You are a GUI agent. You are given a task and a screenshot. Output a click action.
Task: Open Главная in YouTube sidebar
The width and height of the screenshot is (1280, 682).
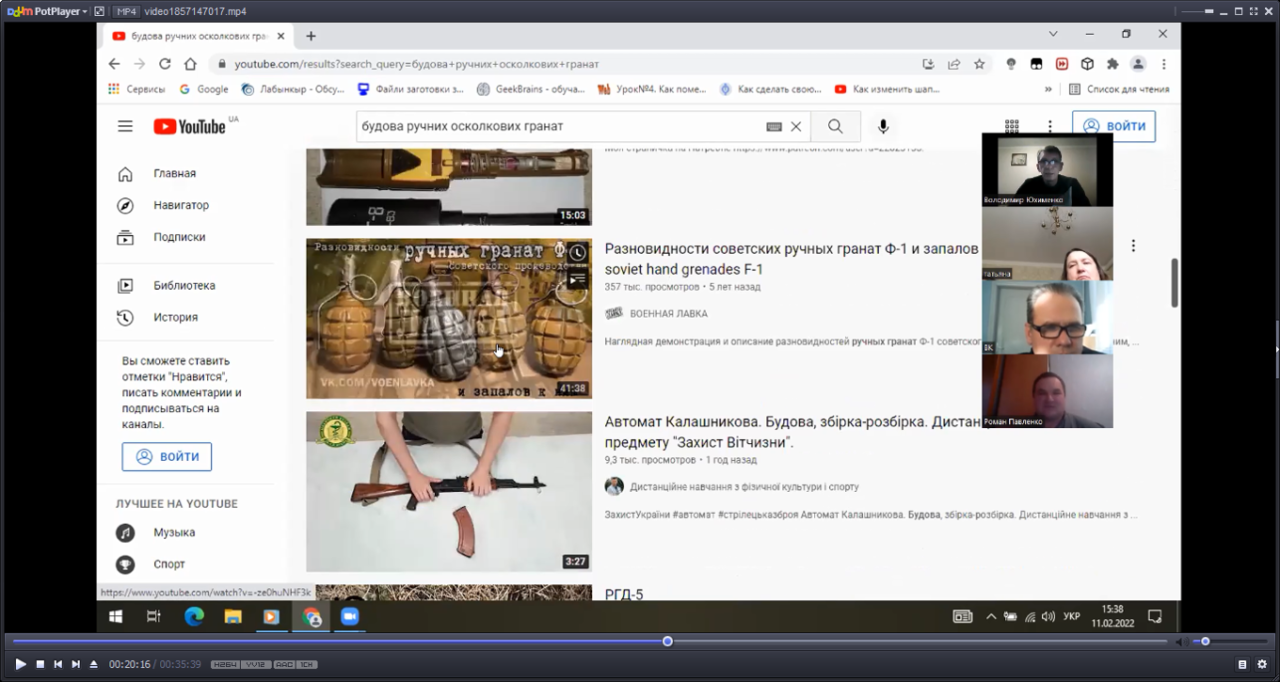(x=174, y=173)
